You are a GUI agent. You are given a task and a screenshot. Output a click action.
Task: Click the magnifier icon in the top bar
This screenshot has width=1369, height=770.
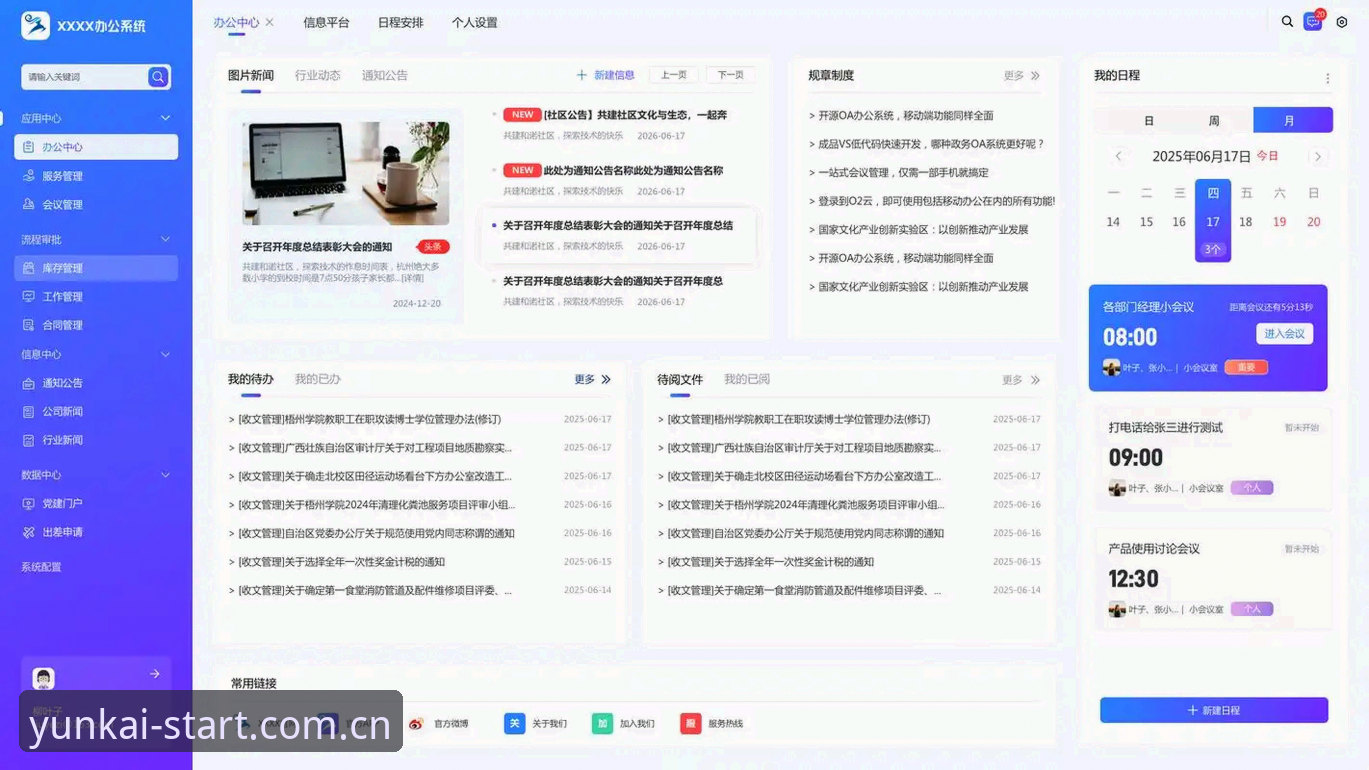click(x=1287, y=21)
